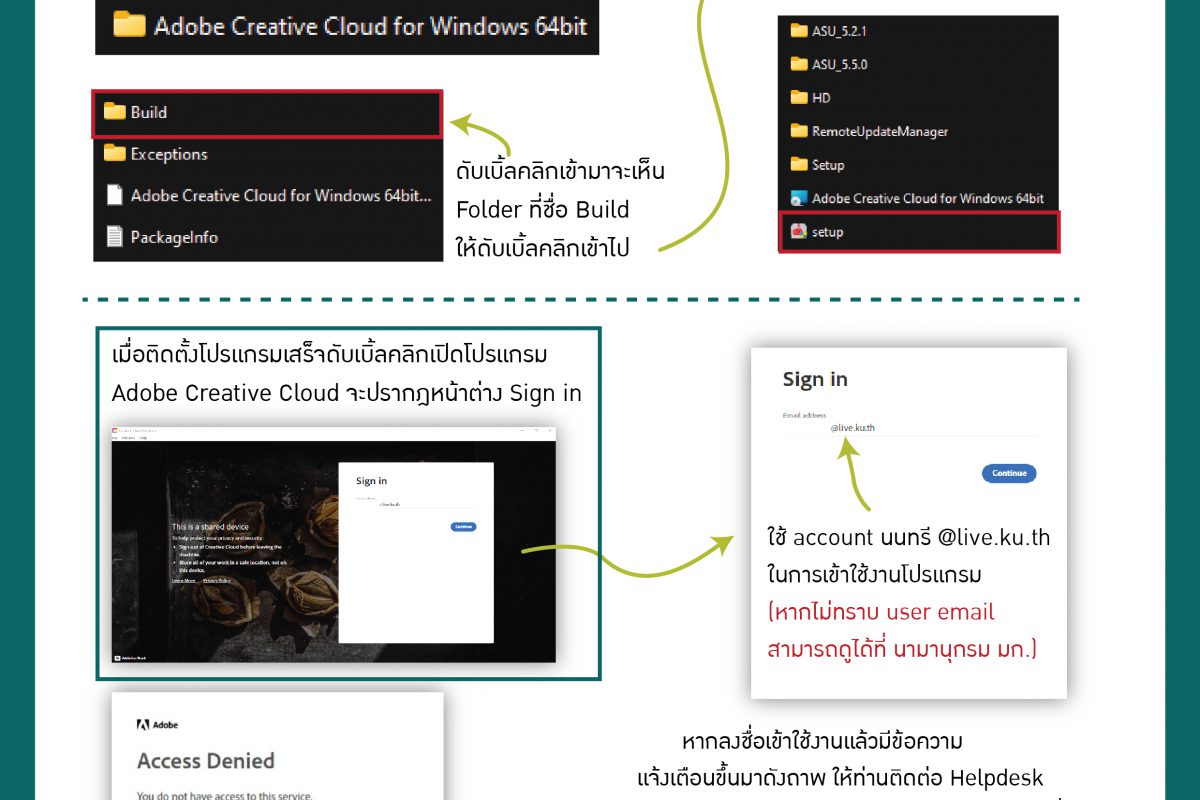Screen dimensions: 1200x800
Task: Select the truncated Adobe Creative Cloud for Windows 64bit... document file
Action: tap(267, 196)
